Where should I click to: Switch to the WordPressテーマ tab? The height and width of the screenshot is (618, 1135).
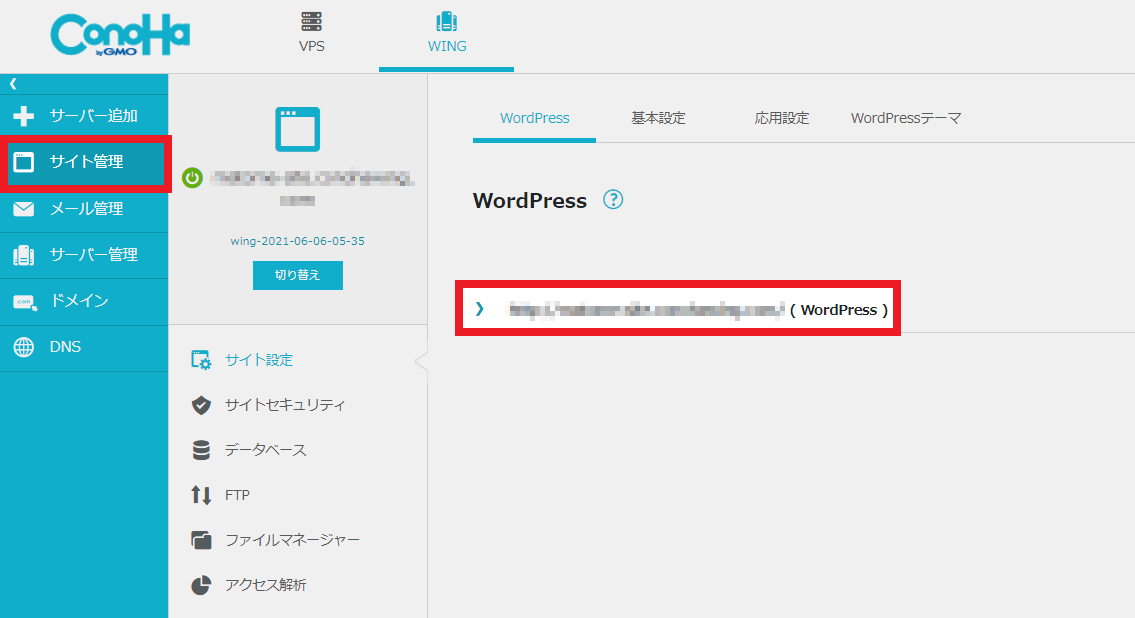coord(906,118)
